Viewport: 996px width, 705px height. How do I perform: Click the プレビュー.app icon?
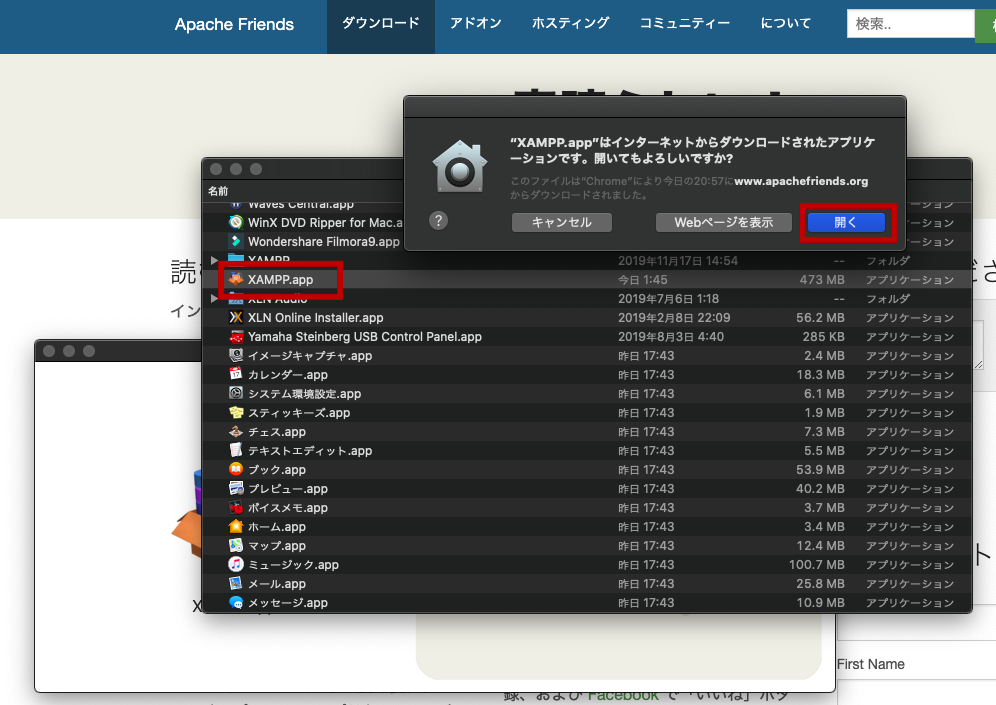(236, 488)
